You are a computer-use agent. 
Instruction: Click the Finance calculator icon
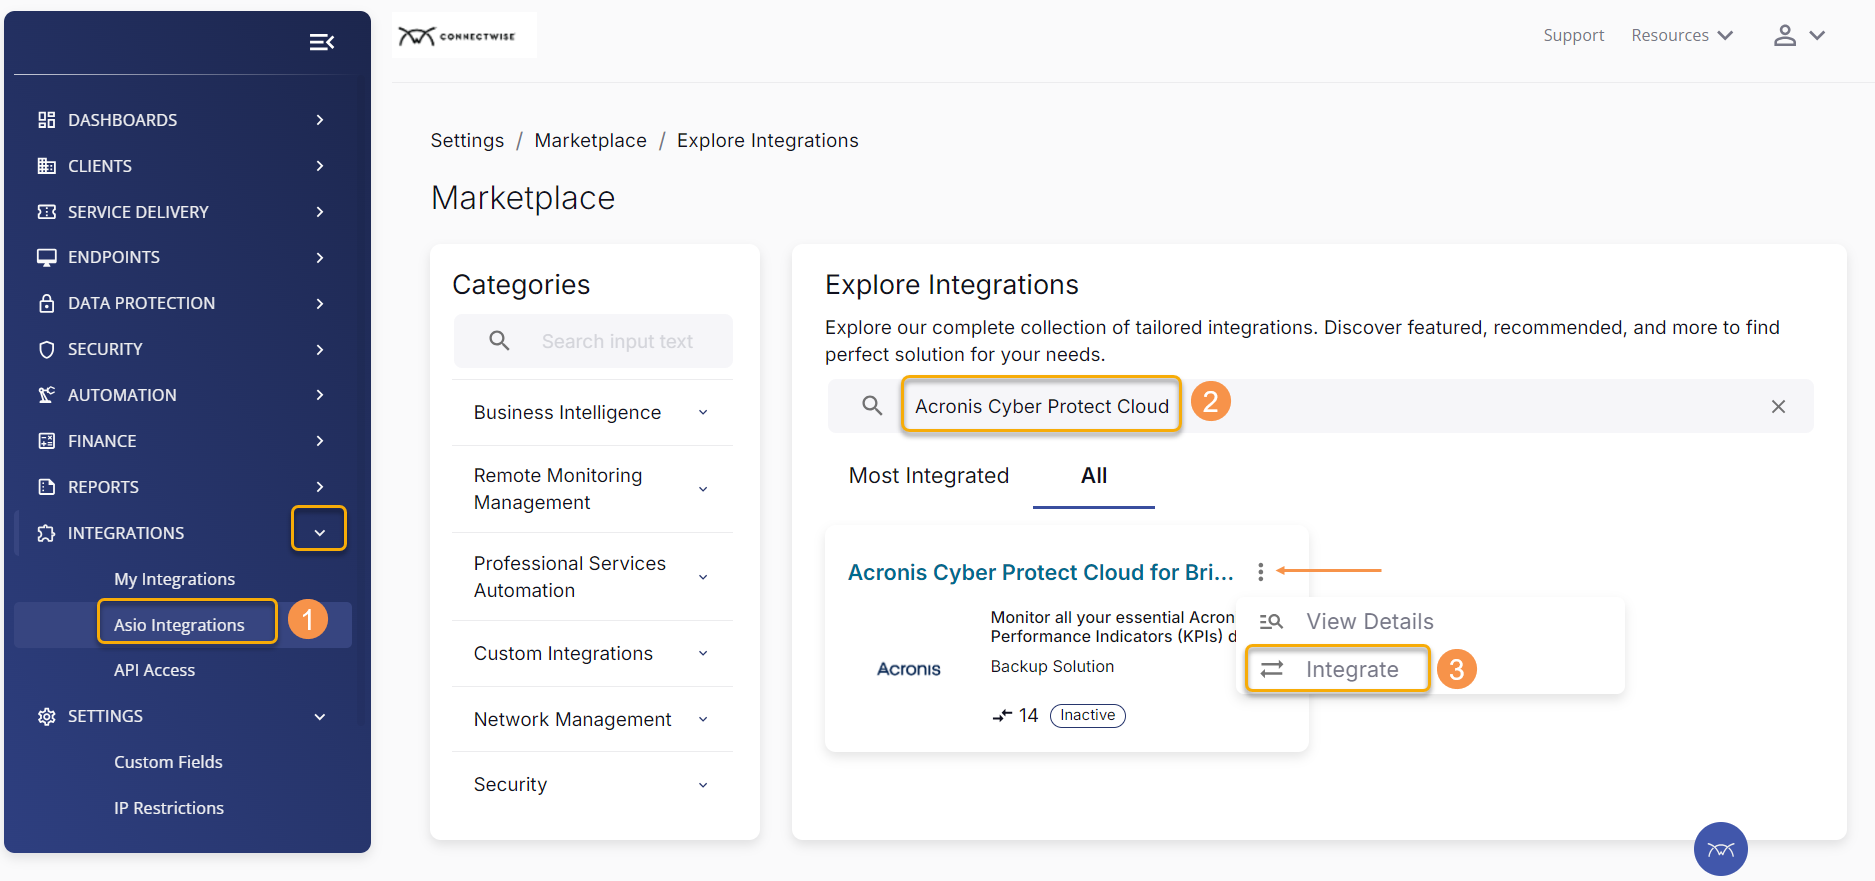46,441
